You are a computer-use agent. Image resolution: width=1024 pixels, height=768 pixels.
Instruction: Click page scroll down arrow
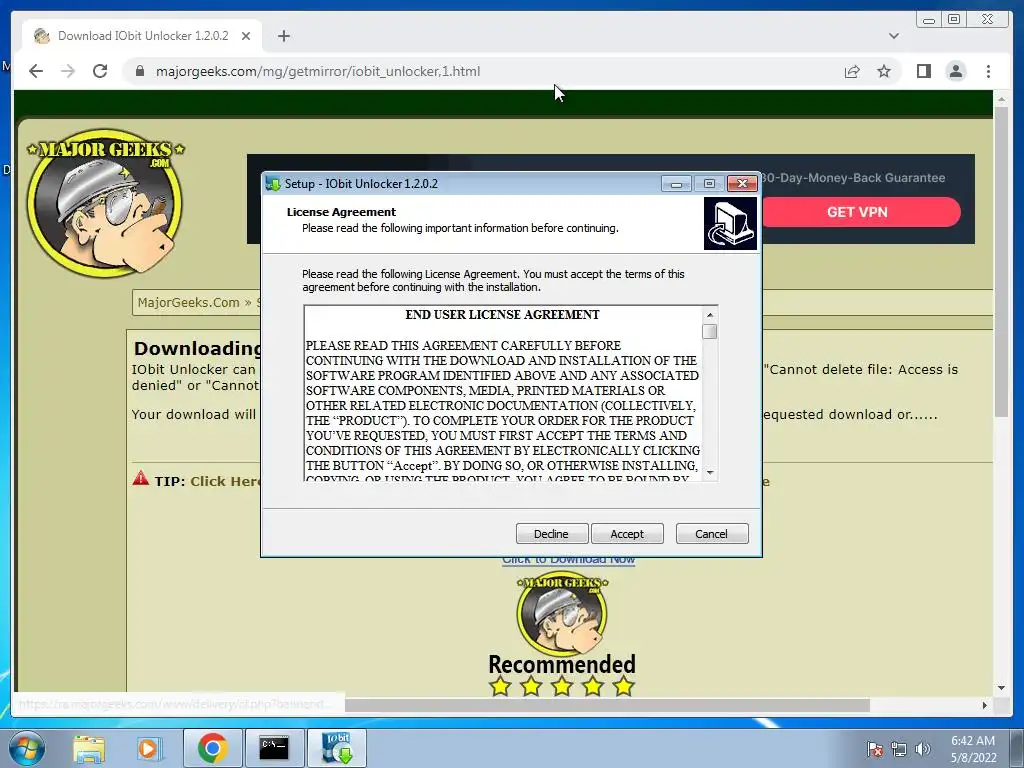click(x=1001, y=688)
